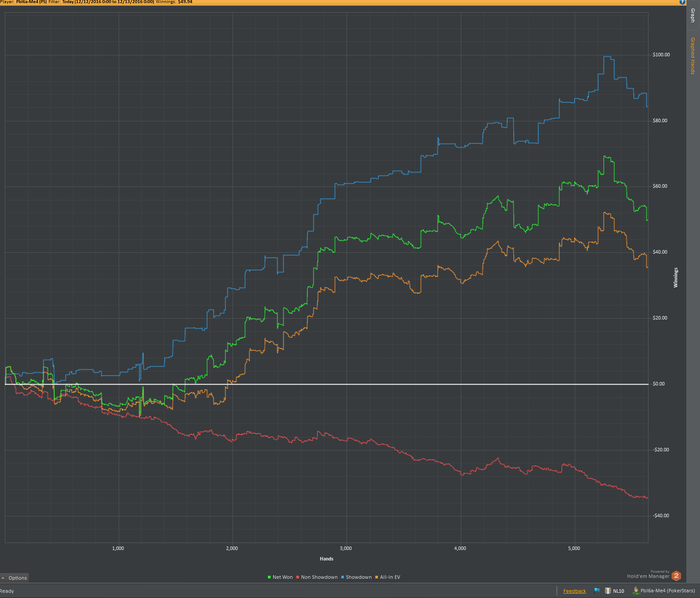Click the $60.00 y-axis label
The height and width of the screenshot is (598, 700).
click(660, 186)
